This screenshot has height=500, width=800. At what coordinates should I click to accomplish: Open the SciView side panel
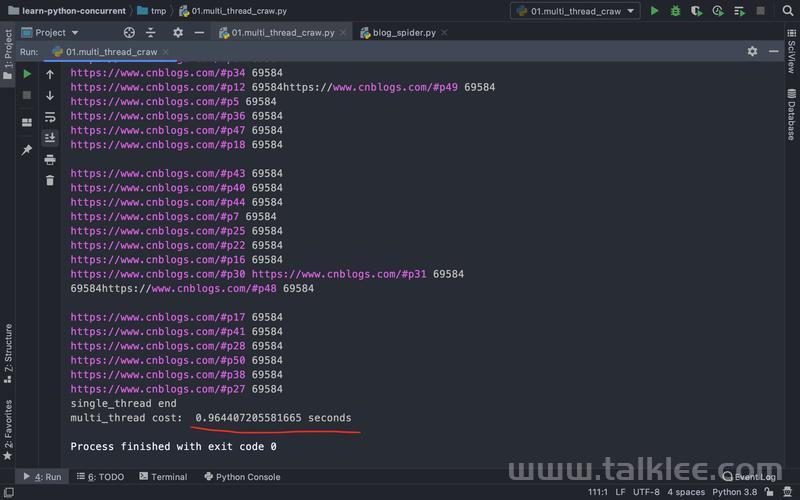click(x=791, y=51)
